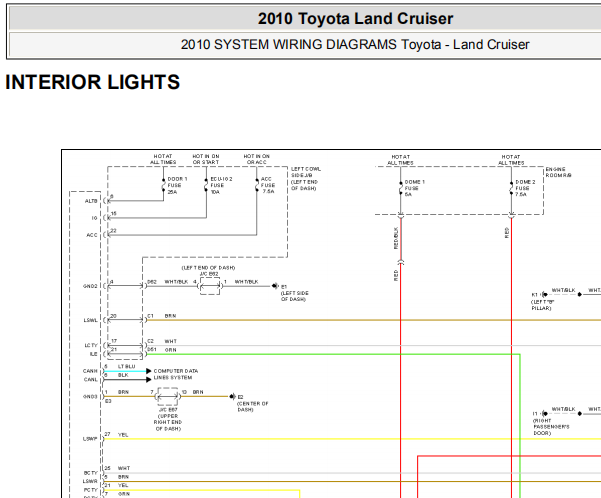Click "HOT IN ON OR START" text
Image resolution: width=601 pixels, height=498 pixels.
206,159
